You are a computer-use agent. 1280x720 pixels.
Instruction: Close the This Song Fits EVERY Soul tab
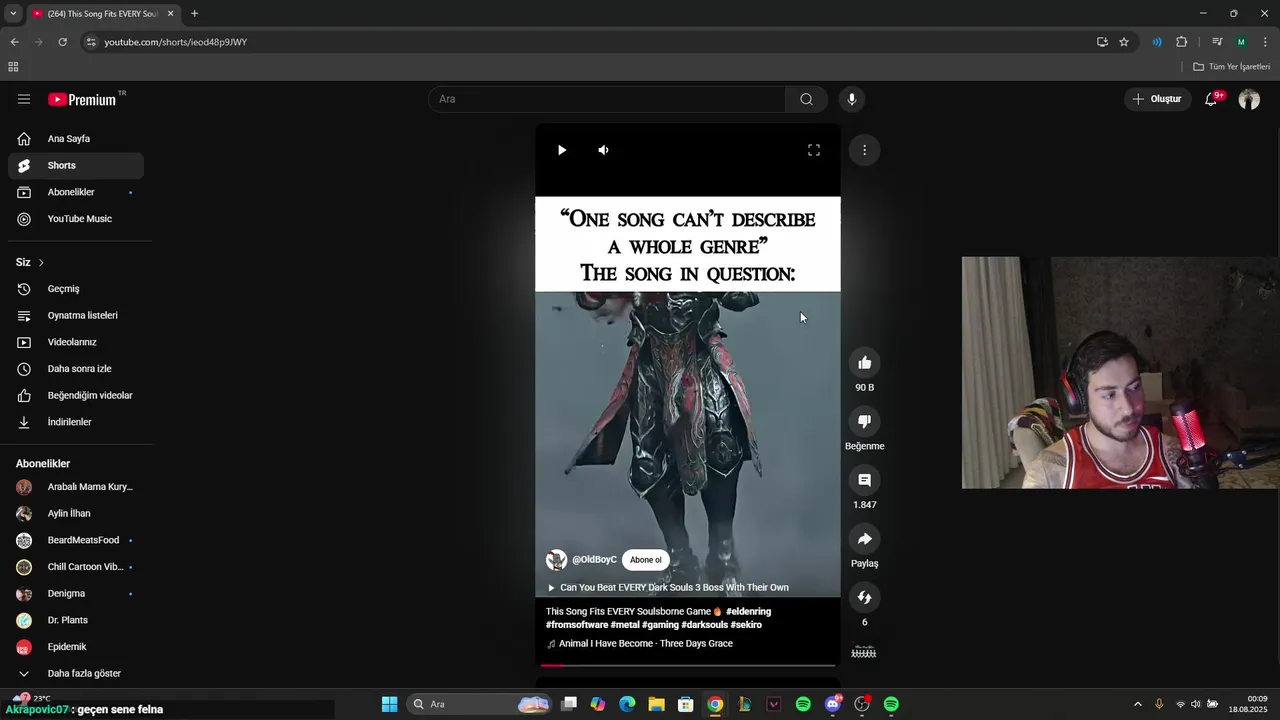click(171, 13)
